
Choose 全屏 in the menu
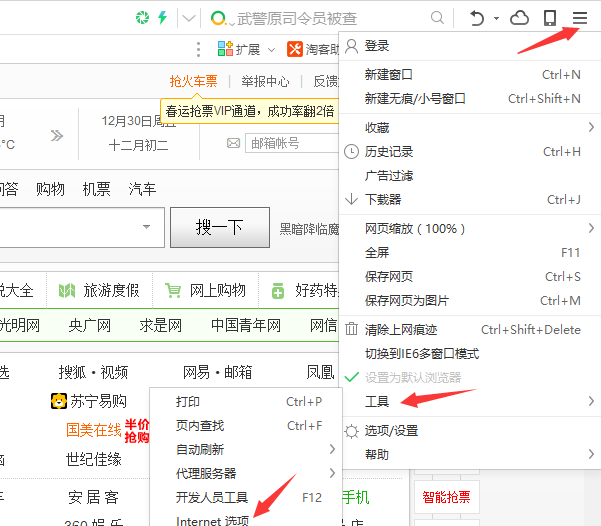click(470, 253)
